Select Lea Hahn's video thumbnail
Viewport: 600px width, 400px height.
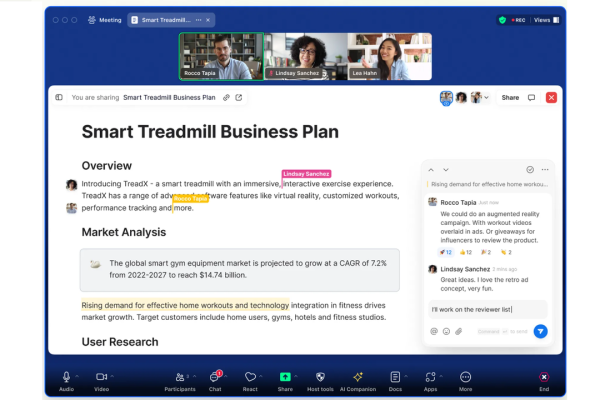pyautogui.click(x=390, y=57)
